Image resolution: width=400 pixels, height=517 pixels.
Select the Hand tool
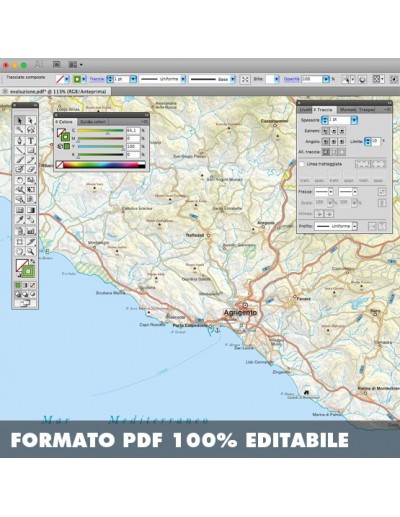[20, 251]
